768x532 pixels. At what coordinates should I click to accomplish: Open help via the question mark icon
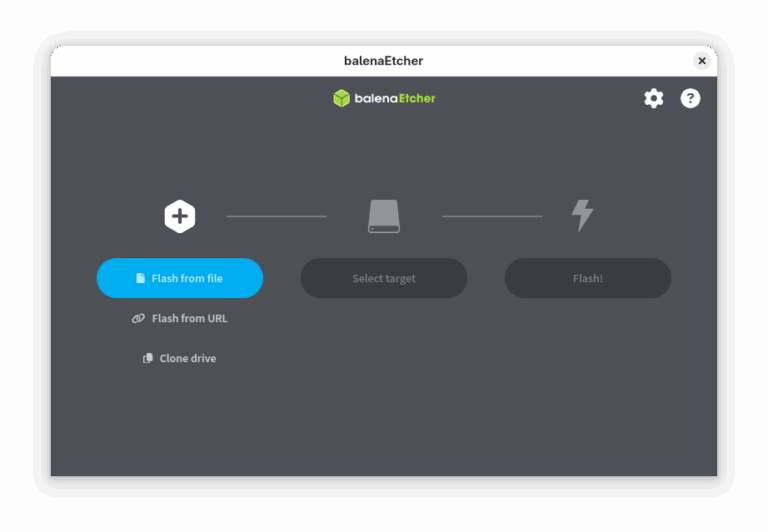click(x=690, y=98)
